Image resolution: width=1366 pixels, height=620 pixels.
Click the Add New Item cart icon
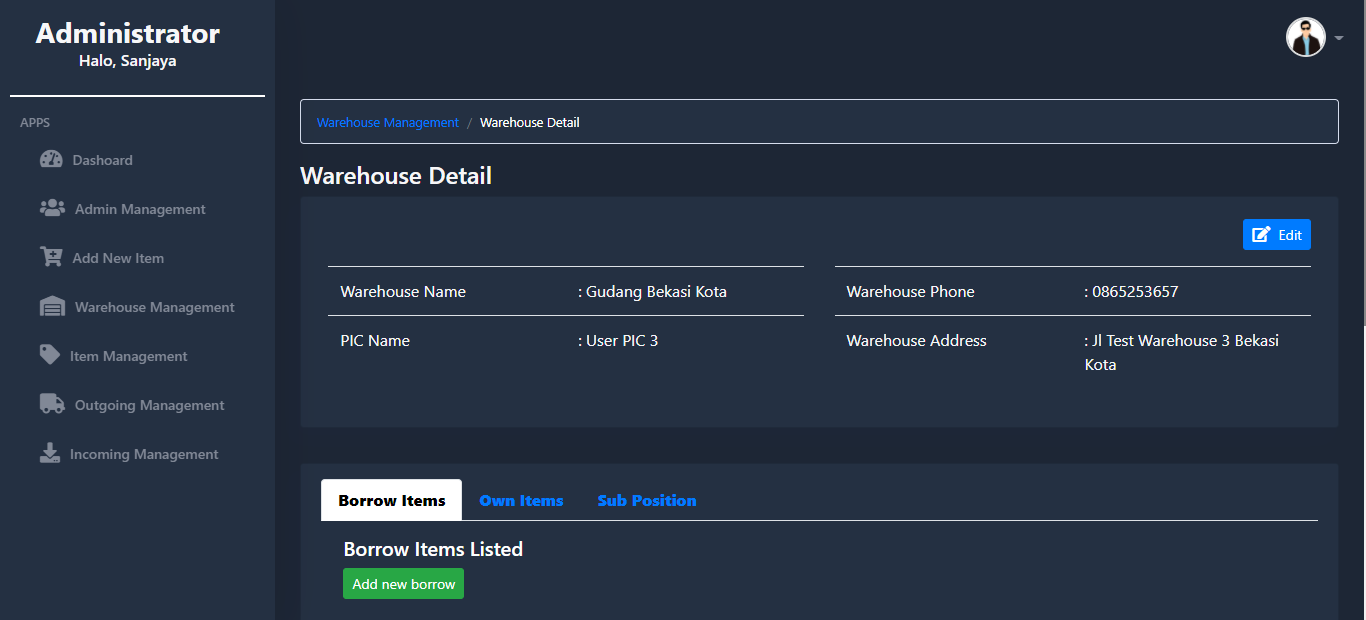coord(51,257)
